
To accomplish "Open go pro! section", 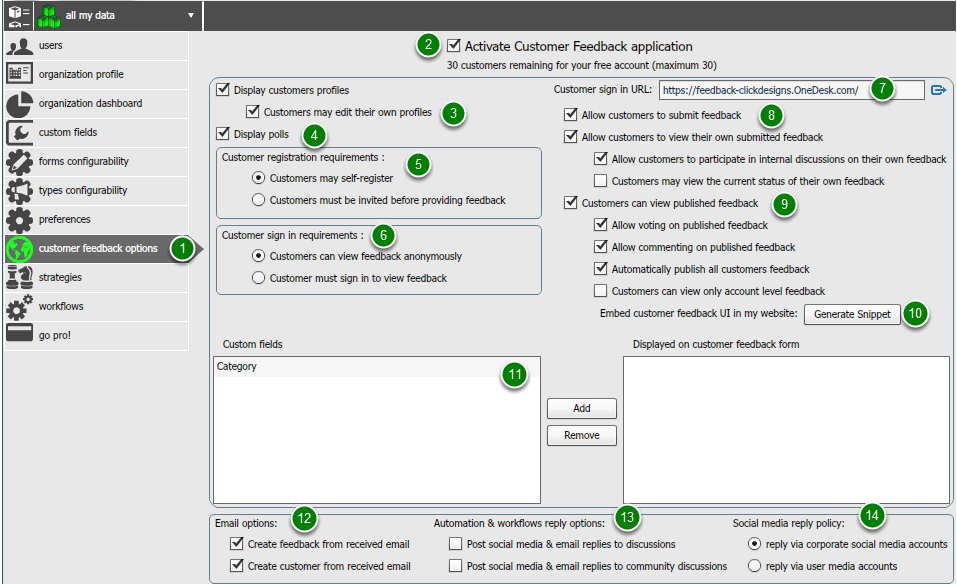I will [97, 336].
